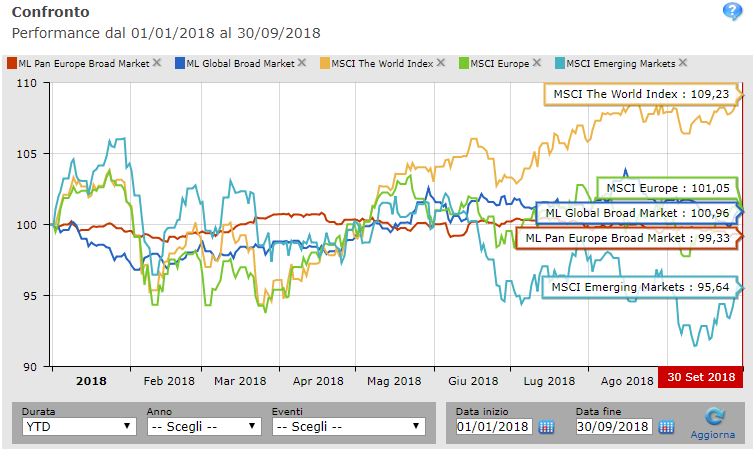Select the MSCI Emerging Markets 95,64 label
Viewport: 753px width, 449px height.
coord(640,287)
